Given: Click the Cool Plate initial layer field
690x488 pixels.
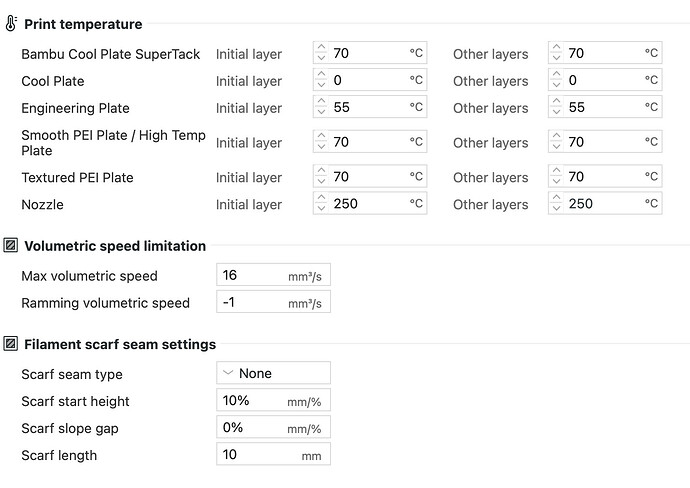Looking at the screenshot, I should pyautogui.click(x=370, y=80).
